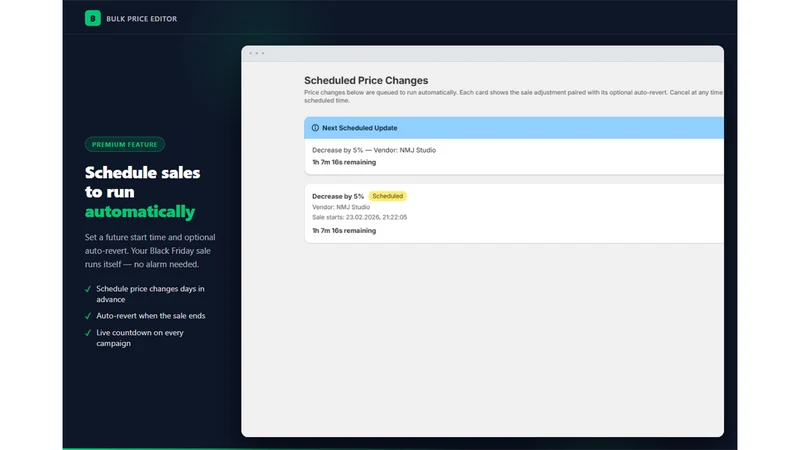Screen dimensions: 800x450
Task: Click countdown below the Sale starts line
Action: 344,231
